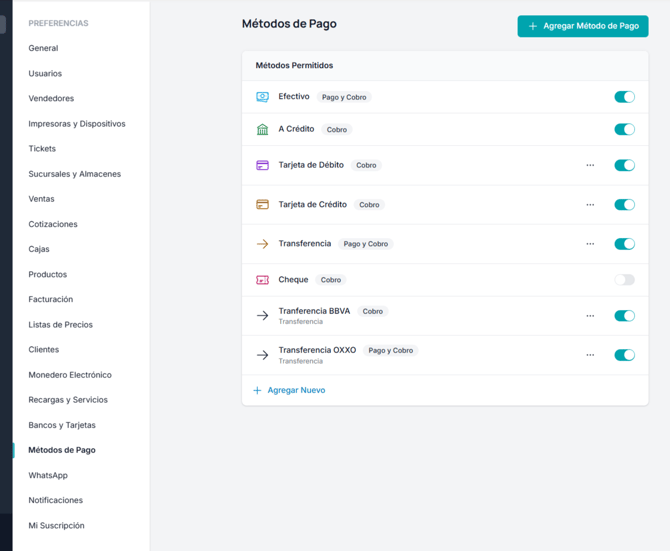Disable the Efectivo payment method toggle

625,97
